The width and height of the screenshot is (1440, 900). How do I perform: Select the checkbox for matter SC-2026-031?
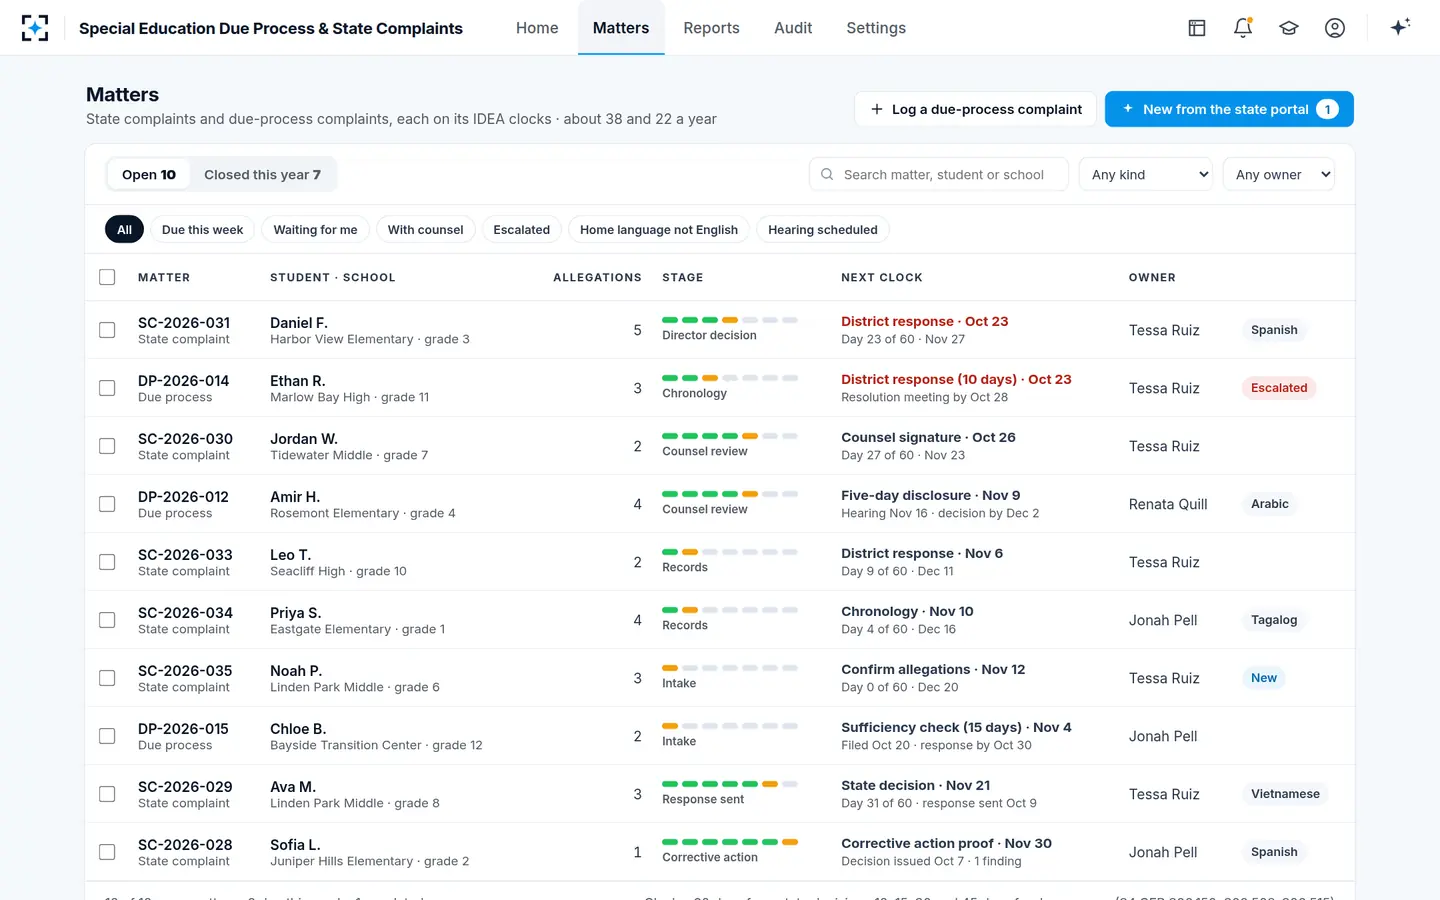point(107,330)
